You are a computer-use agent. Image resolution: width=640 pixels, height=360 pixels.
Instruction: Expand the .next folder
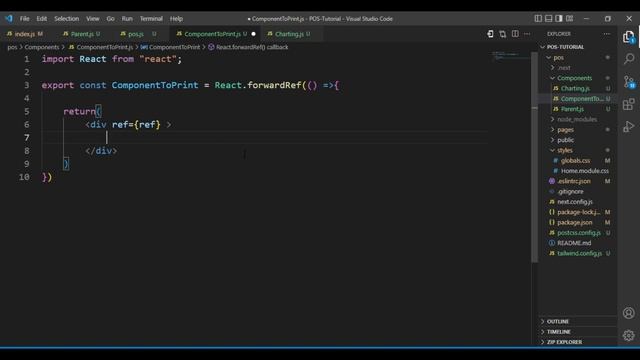click(578, 68)
